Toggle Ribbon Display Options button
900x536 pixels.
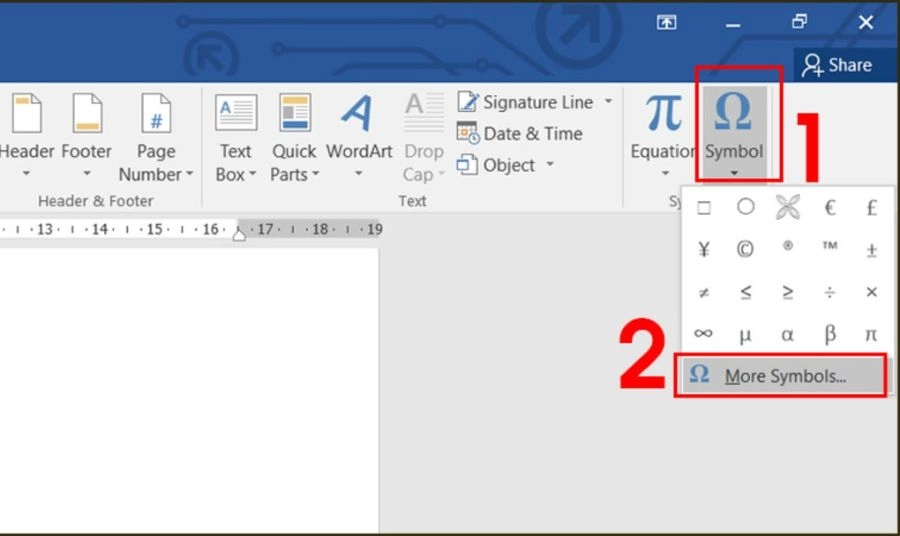point(666,22)
